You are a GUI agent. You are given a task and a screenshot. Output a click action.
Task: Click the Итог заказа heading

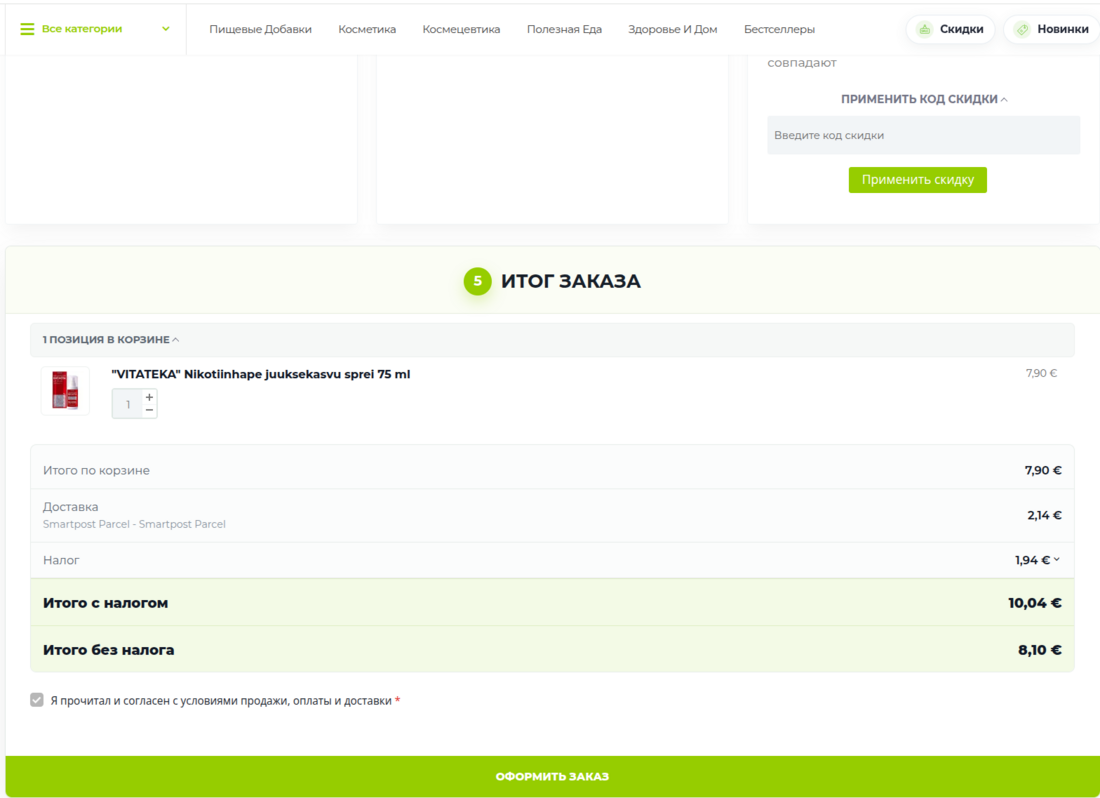(x=570, y=281)
